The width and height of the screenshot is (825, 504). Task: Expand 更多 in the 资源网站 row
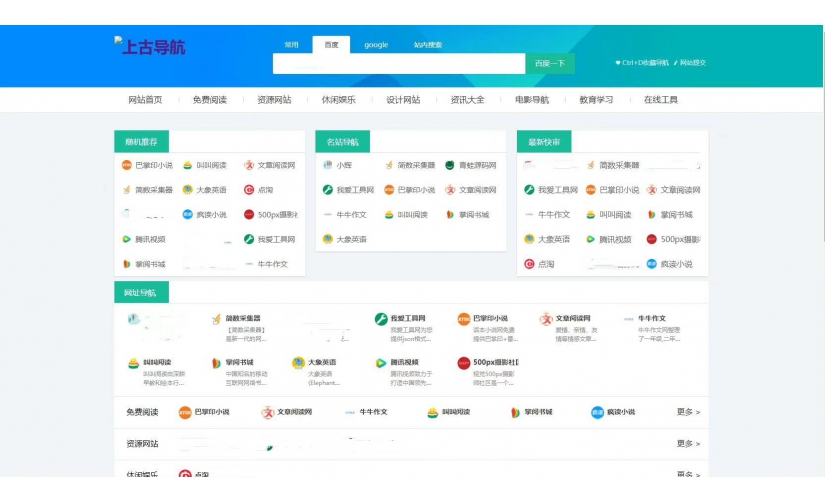coord(688,443)
